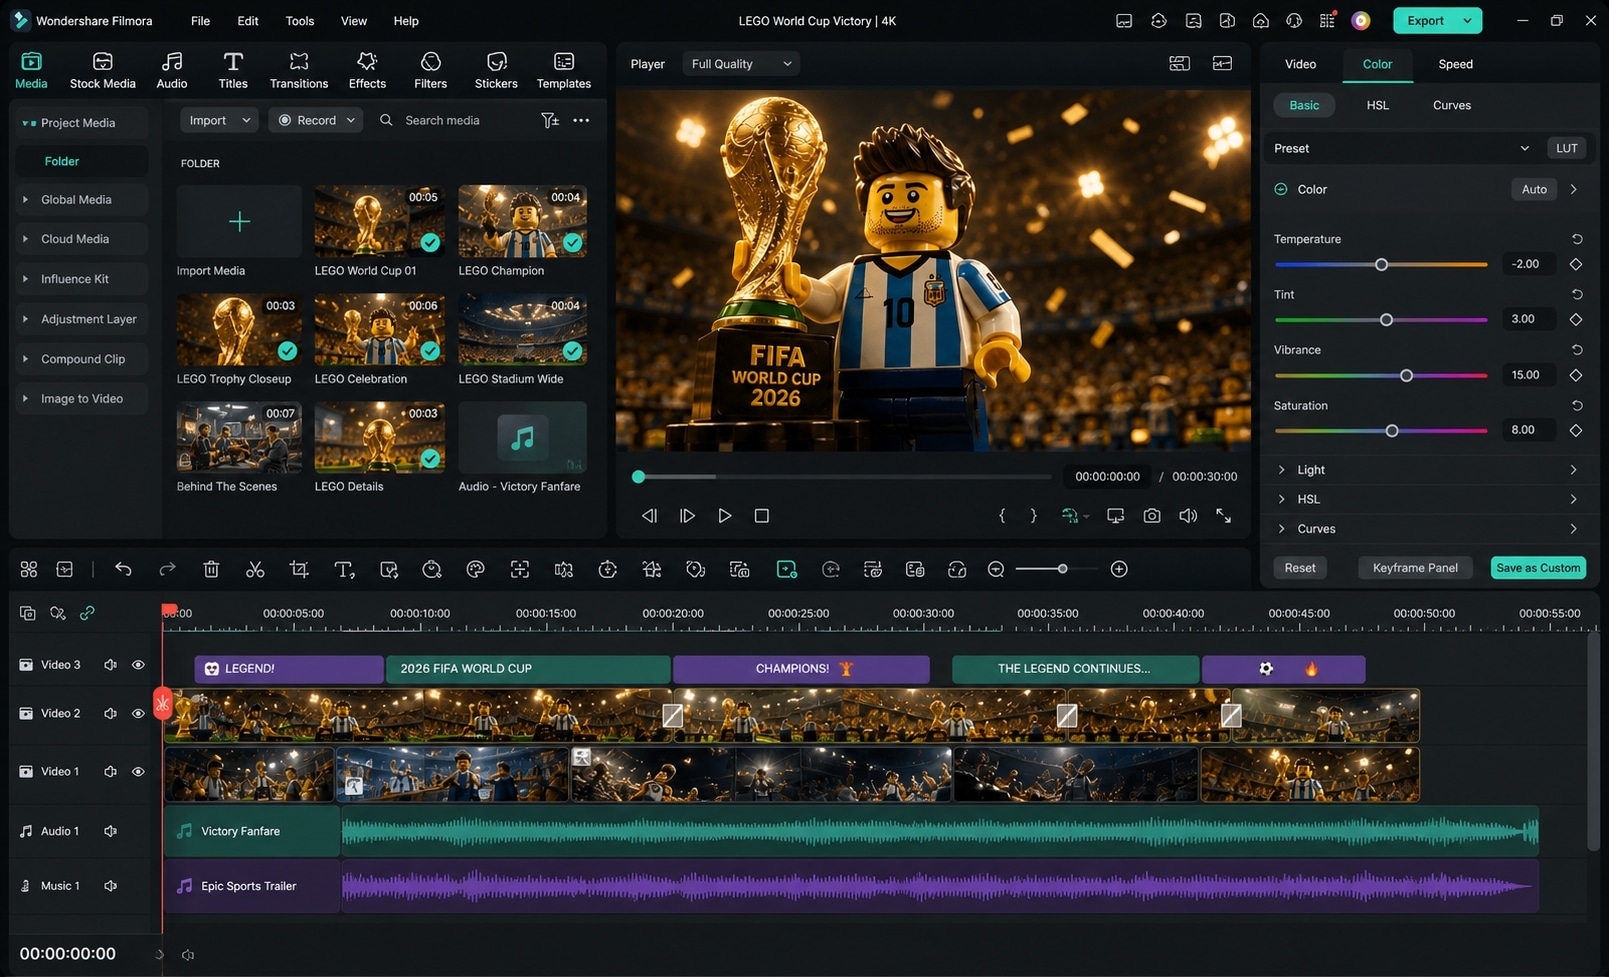Open the Tools menu
The height and width of the screenshot is (977, 1609).
pos(299,21)
